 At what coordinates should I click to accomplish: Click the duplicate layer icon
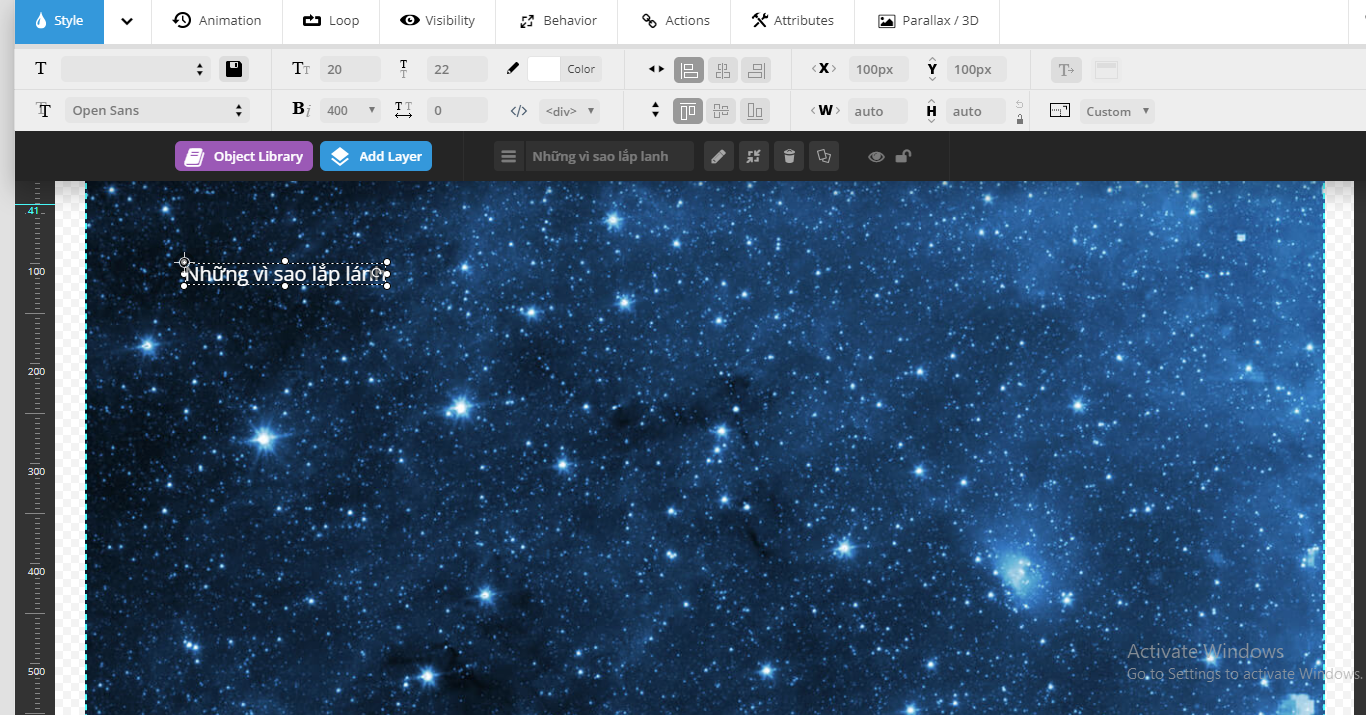tap(824, 156)
